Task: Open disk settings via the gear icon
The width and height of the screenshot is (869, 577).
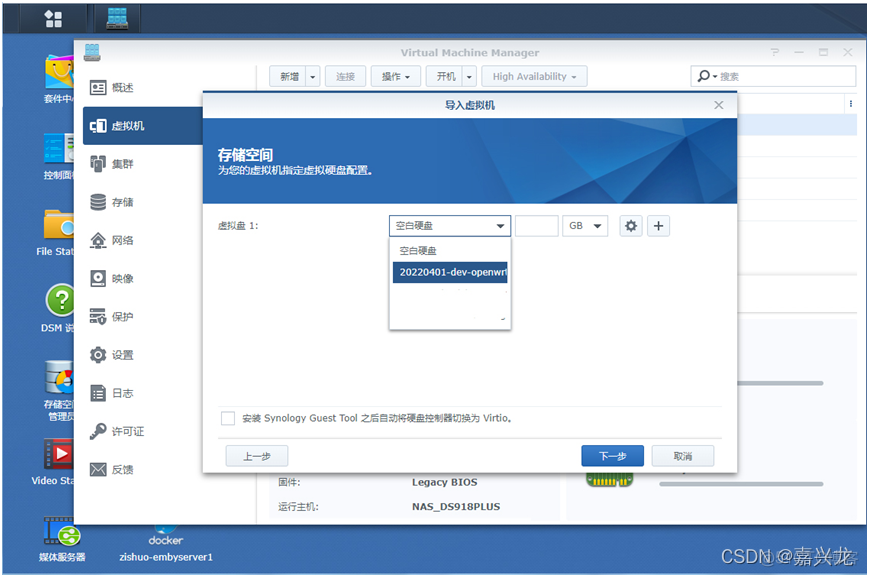Action: pos(630,225)
